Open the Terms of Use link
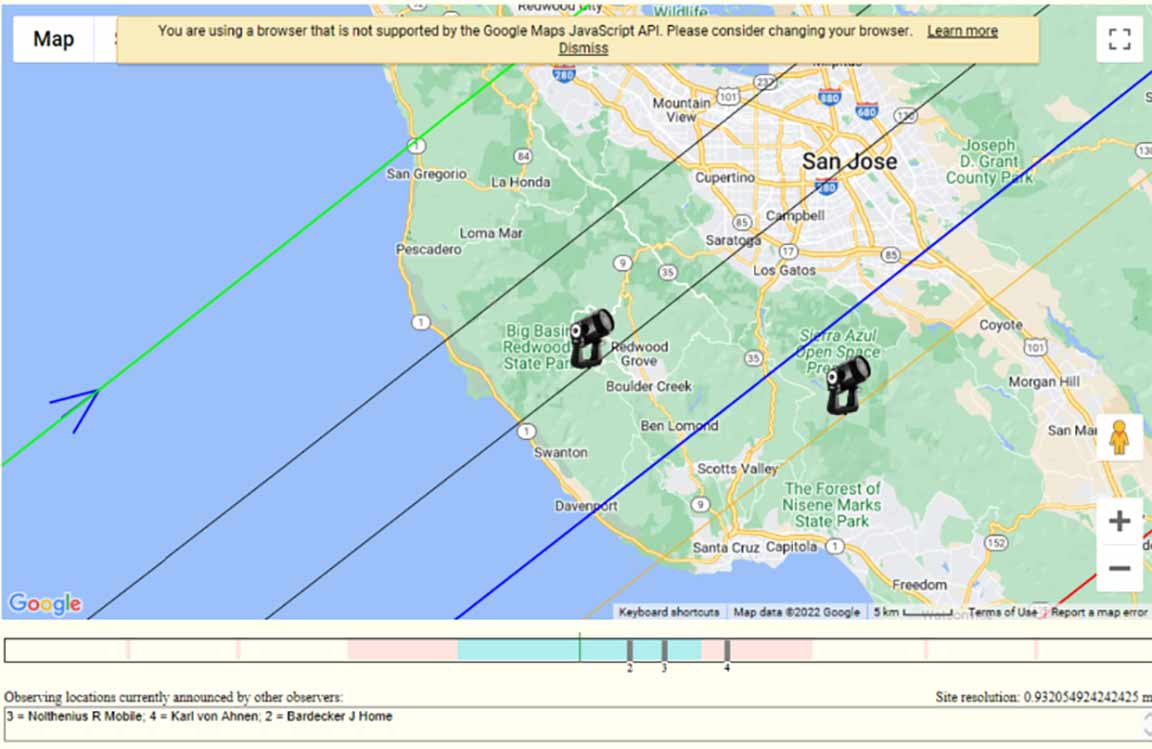This screenshot has height=749, width=1152. click(1002, 612)
